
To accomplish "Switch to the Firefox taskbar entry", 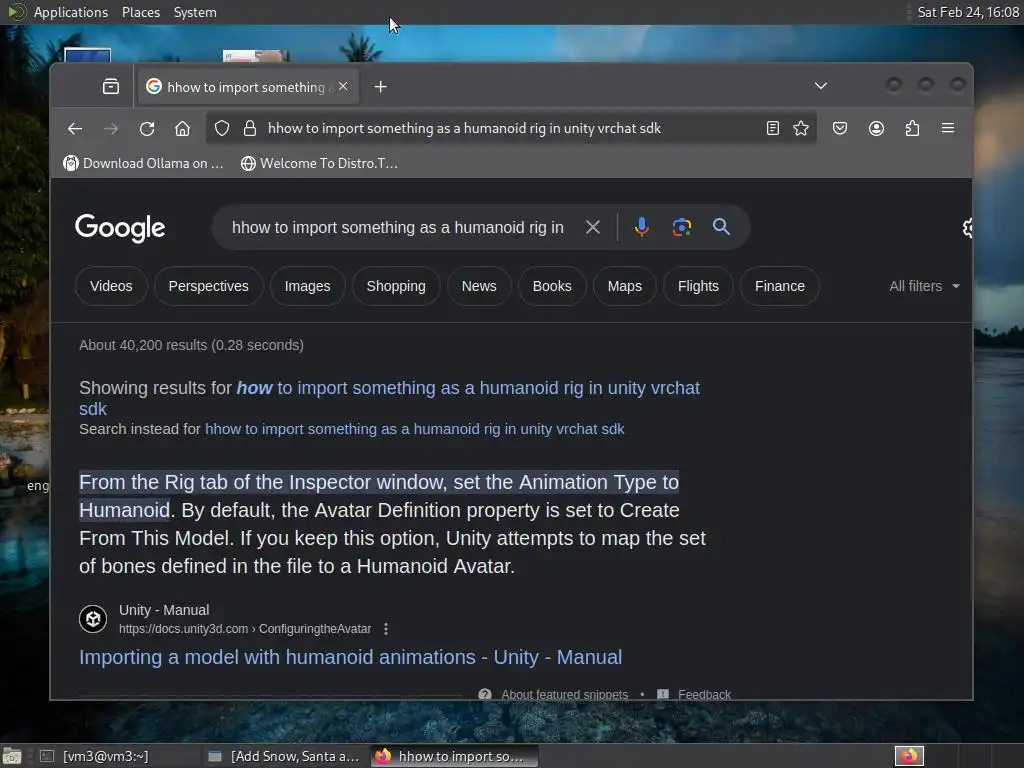I will point(454,756).
